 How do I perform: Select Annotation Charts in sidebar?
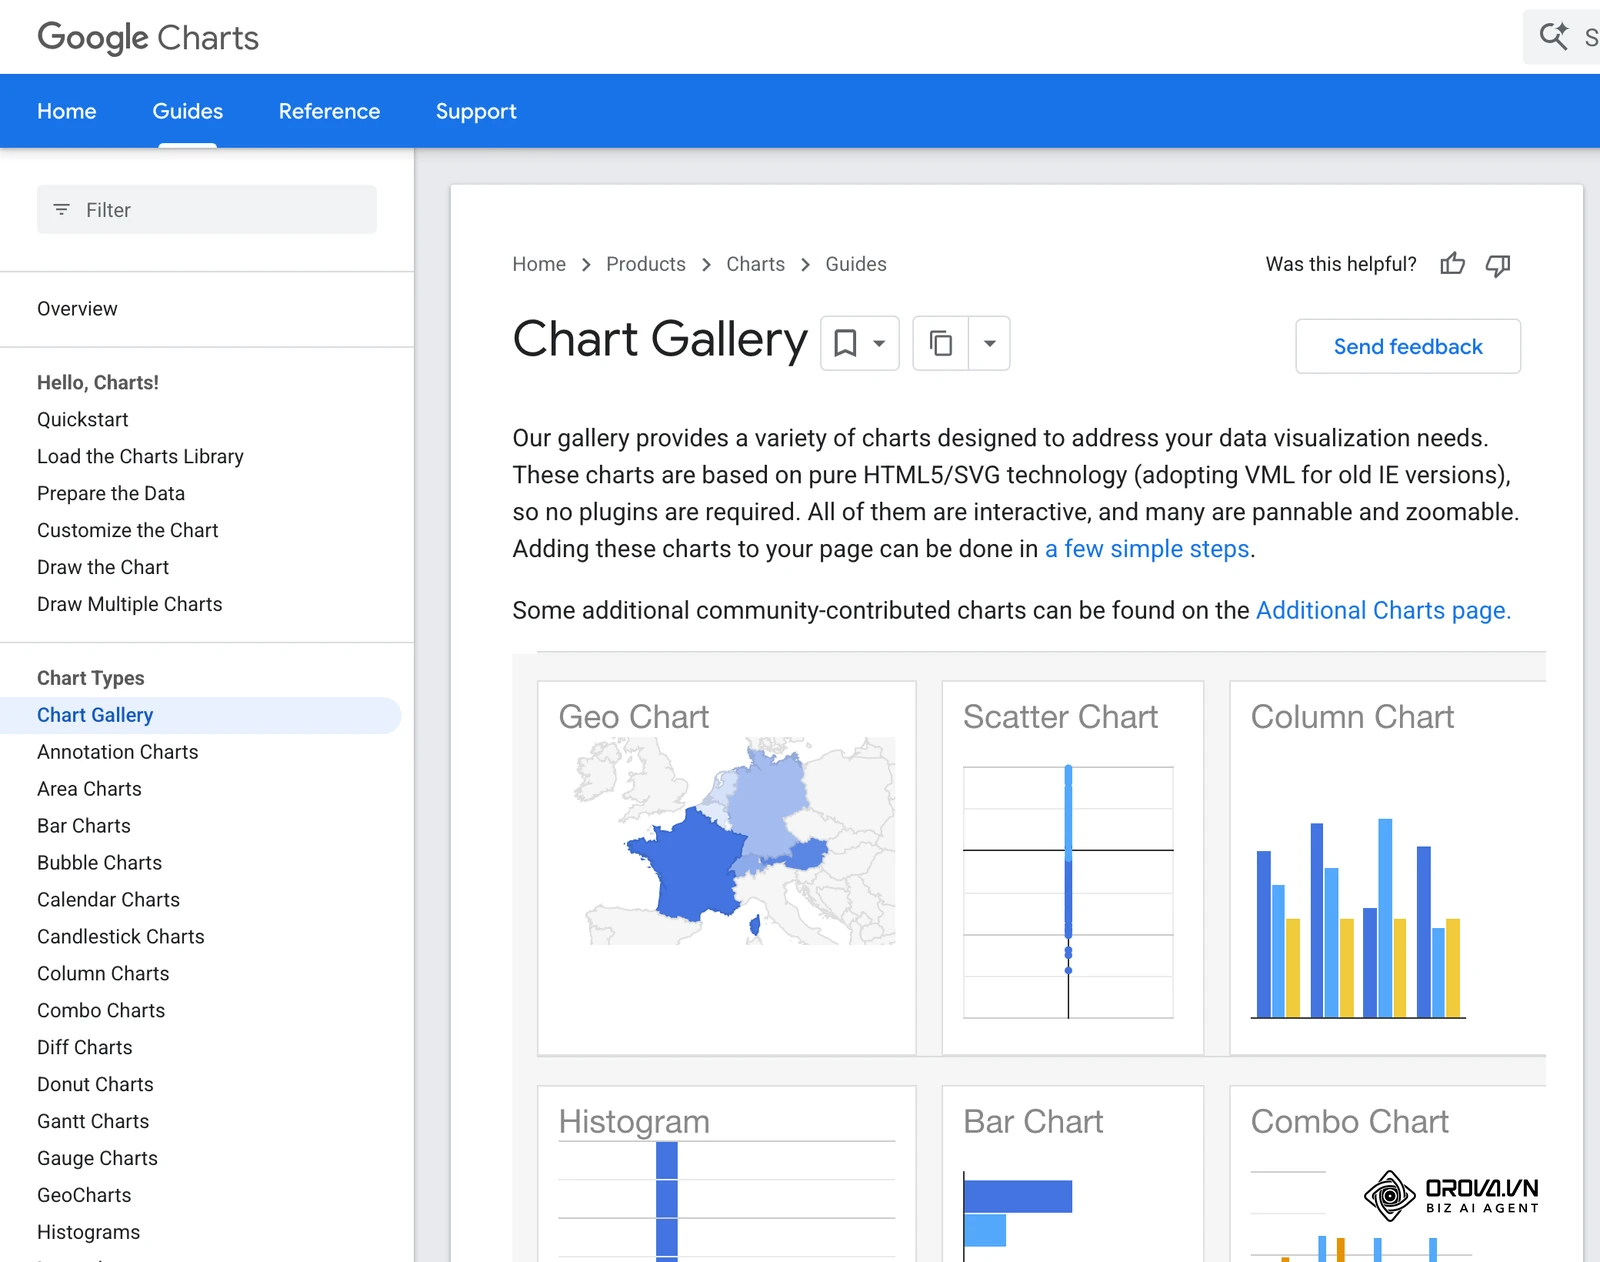(x=118, y=752)
